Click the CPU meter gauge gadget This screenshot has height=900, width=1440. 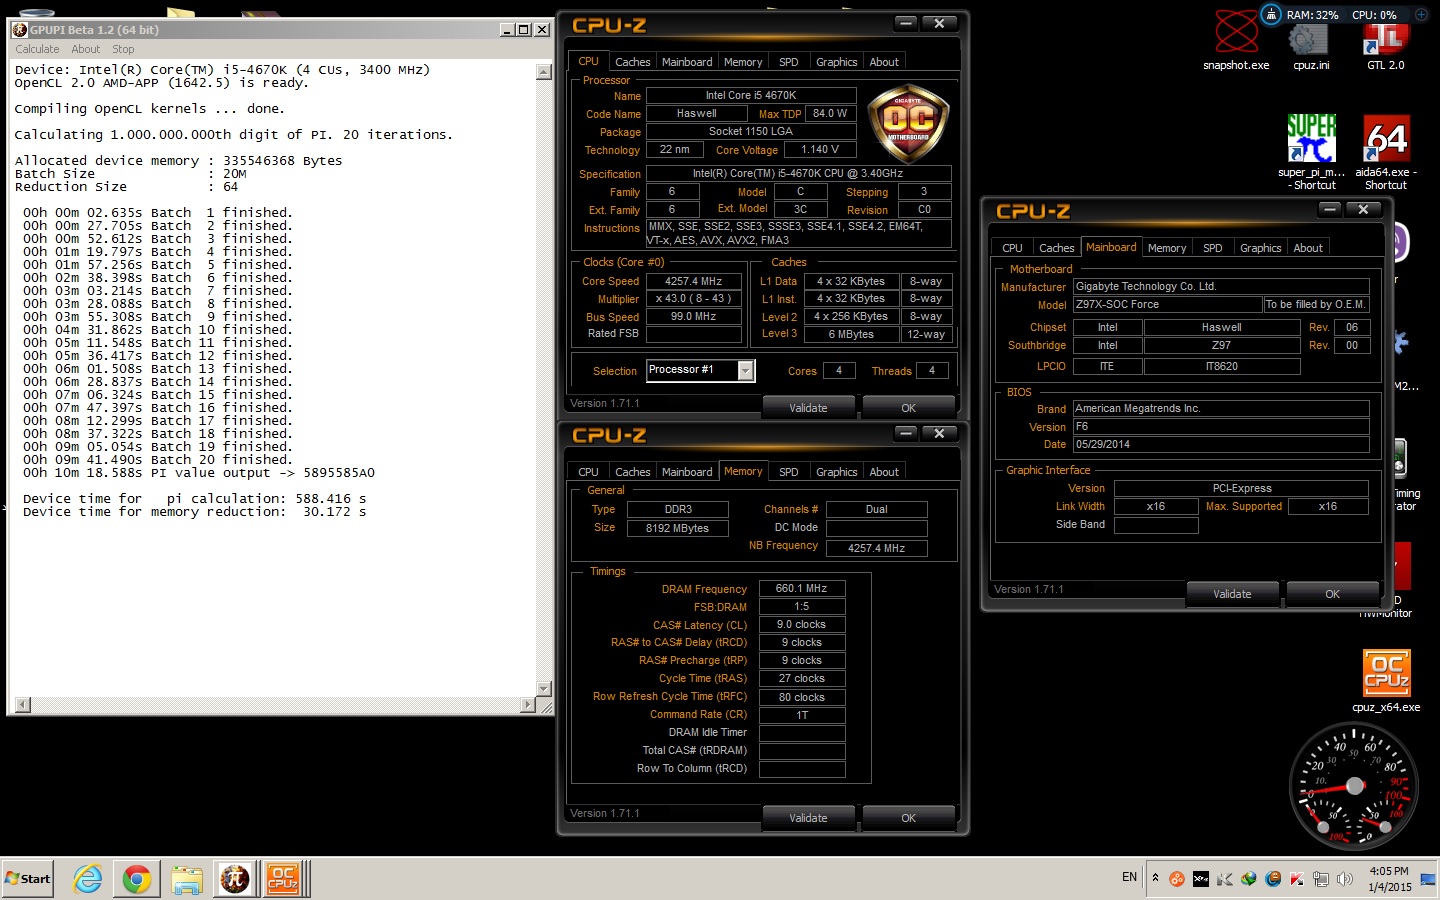pyautogui.click(x=1355, y=786)
